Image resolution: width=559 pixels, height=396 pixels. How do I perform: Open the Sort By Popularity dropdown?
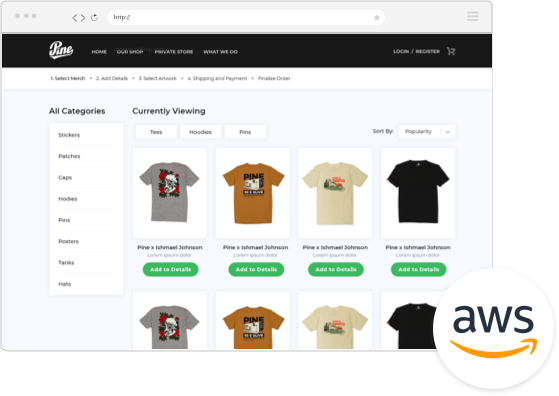(x=427, y=132)
